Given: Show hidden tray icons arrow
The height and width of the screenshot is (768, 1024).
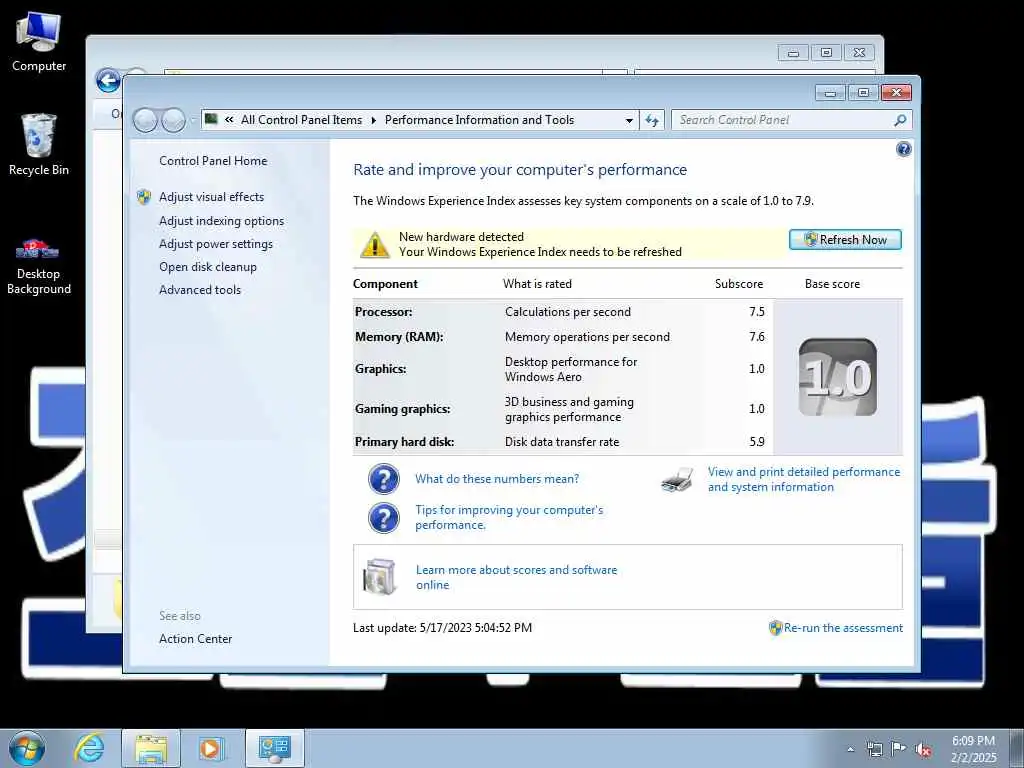Looking at the screenshot, I should 850,750.
